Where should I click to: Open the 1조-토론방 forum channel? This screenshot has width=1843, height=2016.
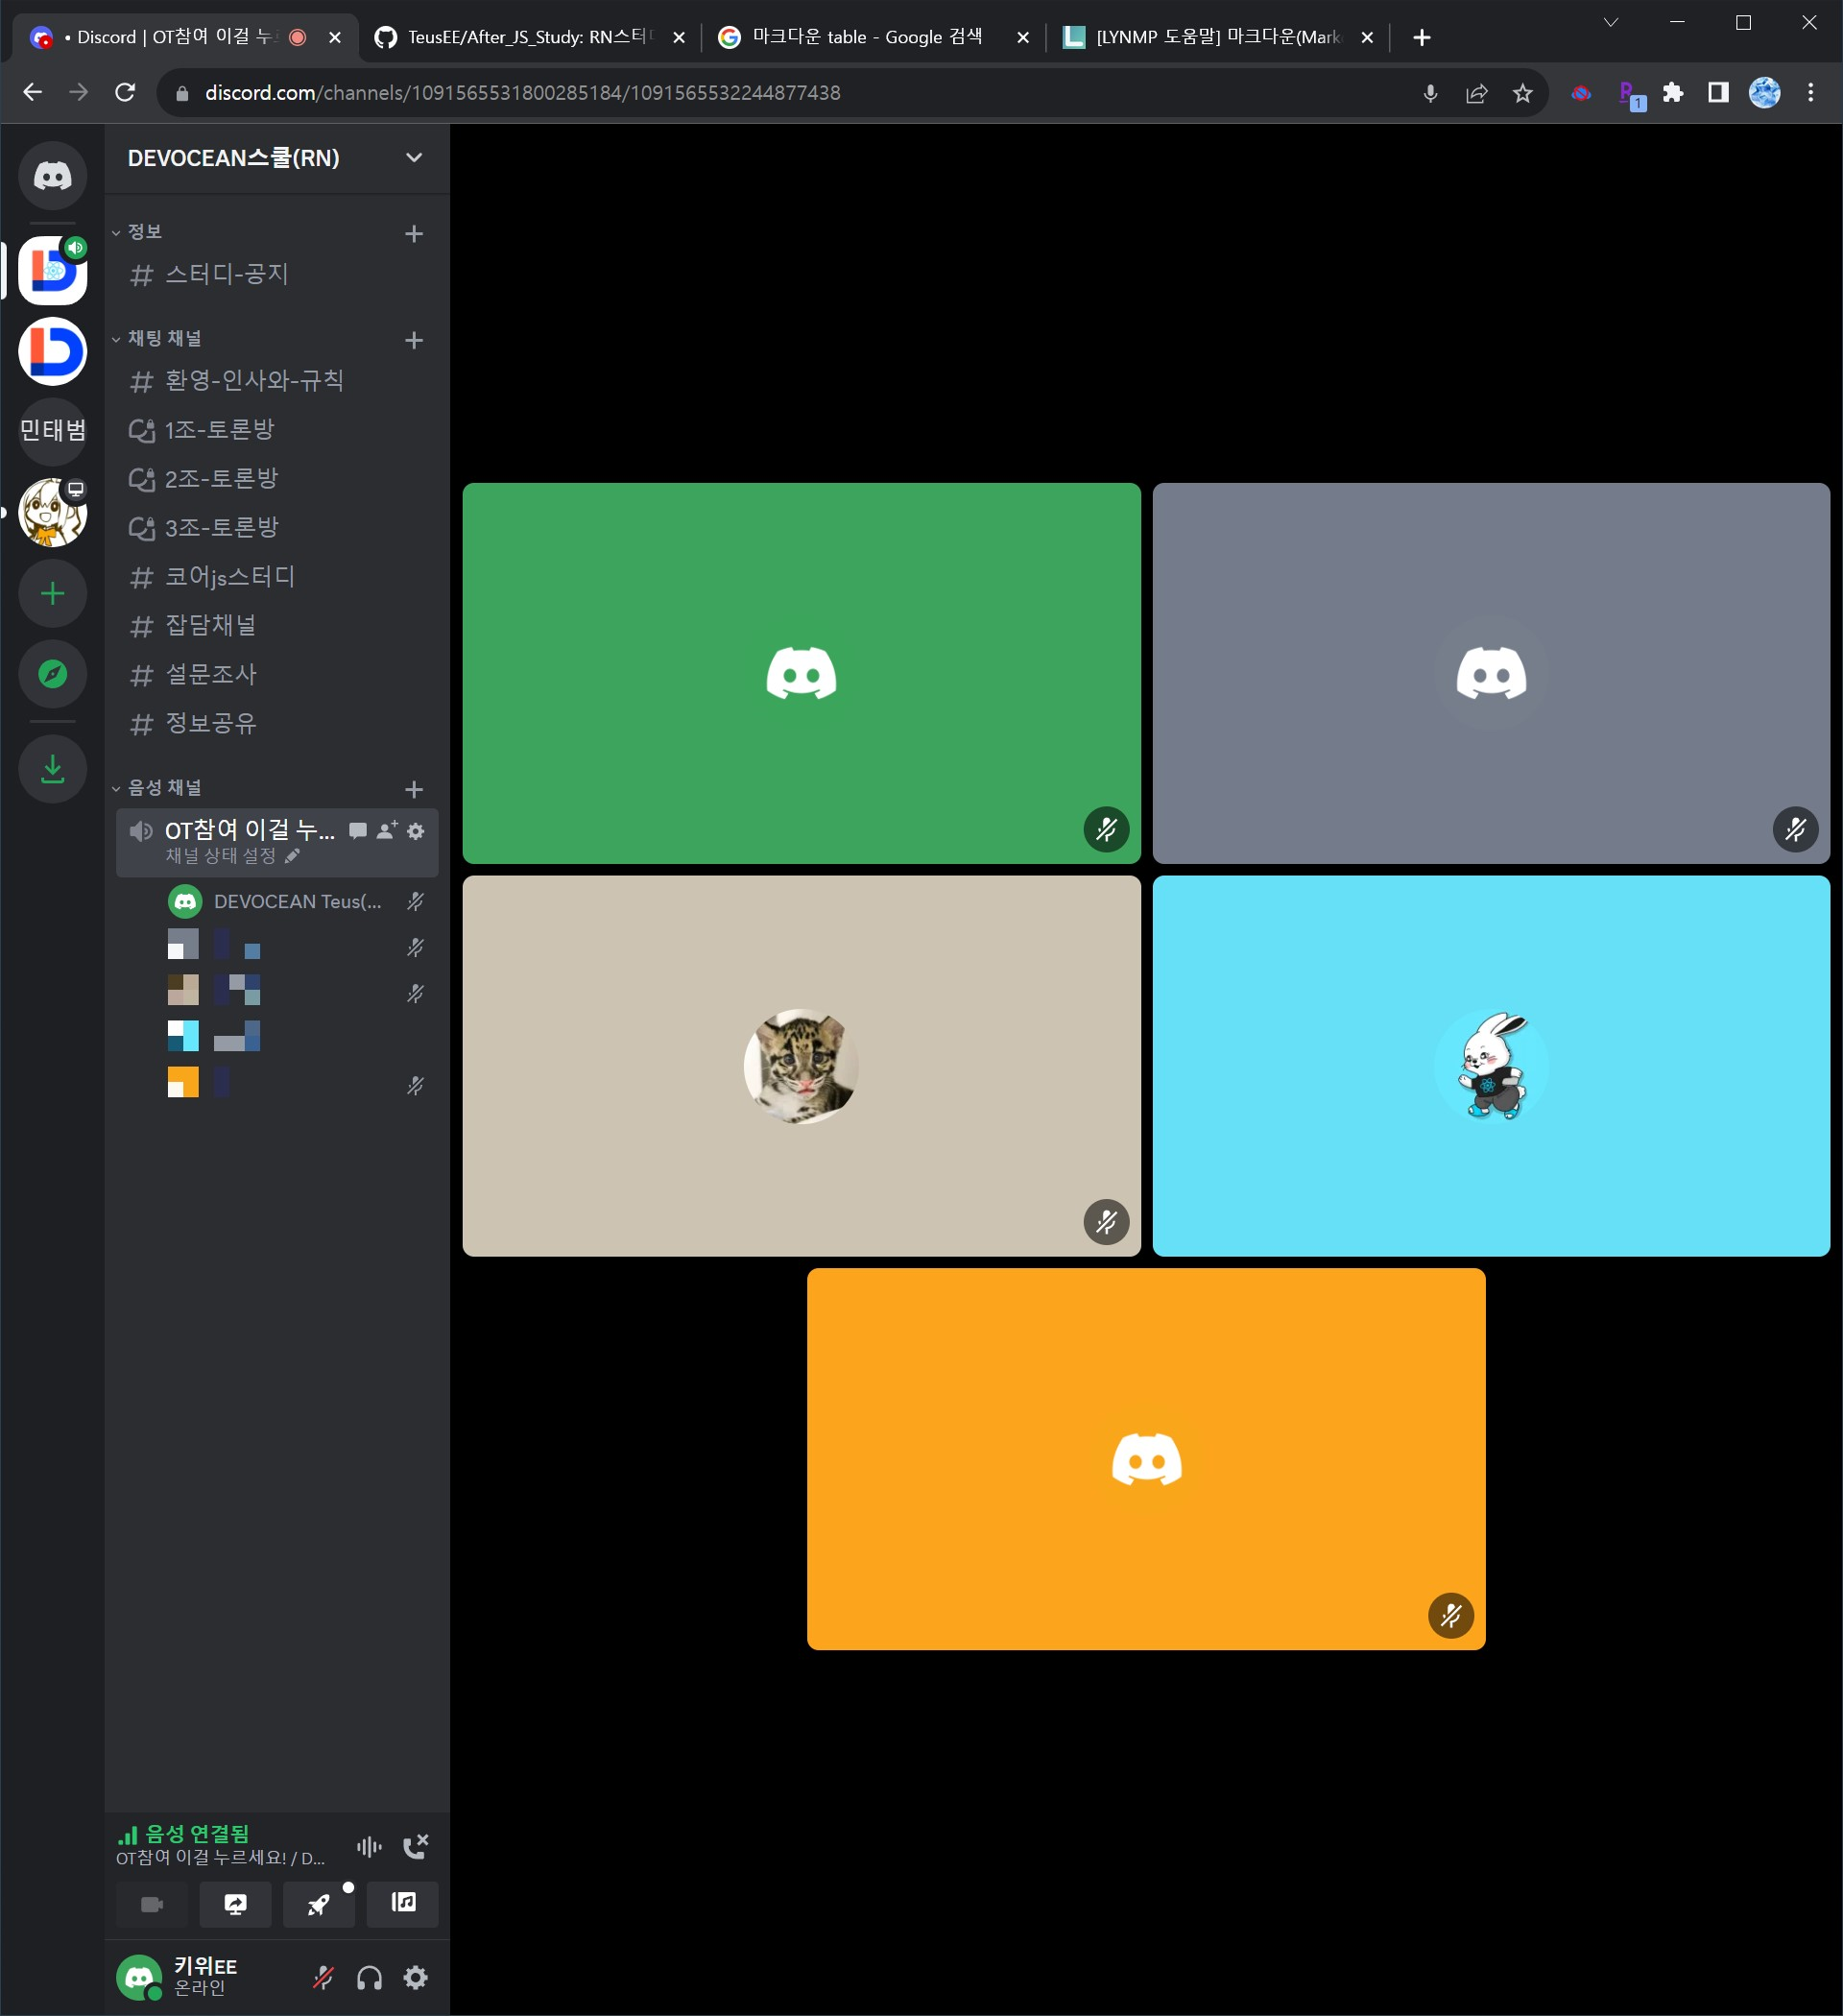[277, 430]
